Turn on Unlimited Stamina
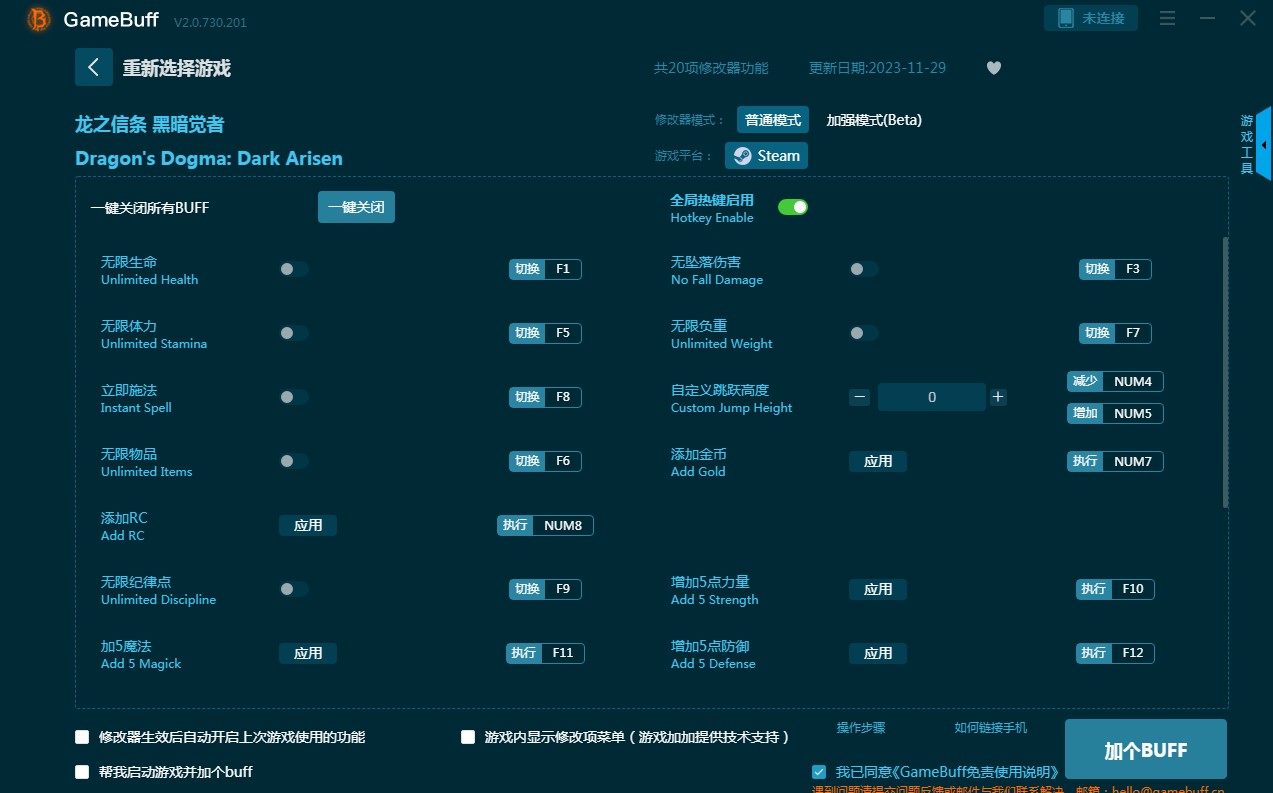 click(x=294, y=333)
